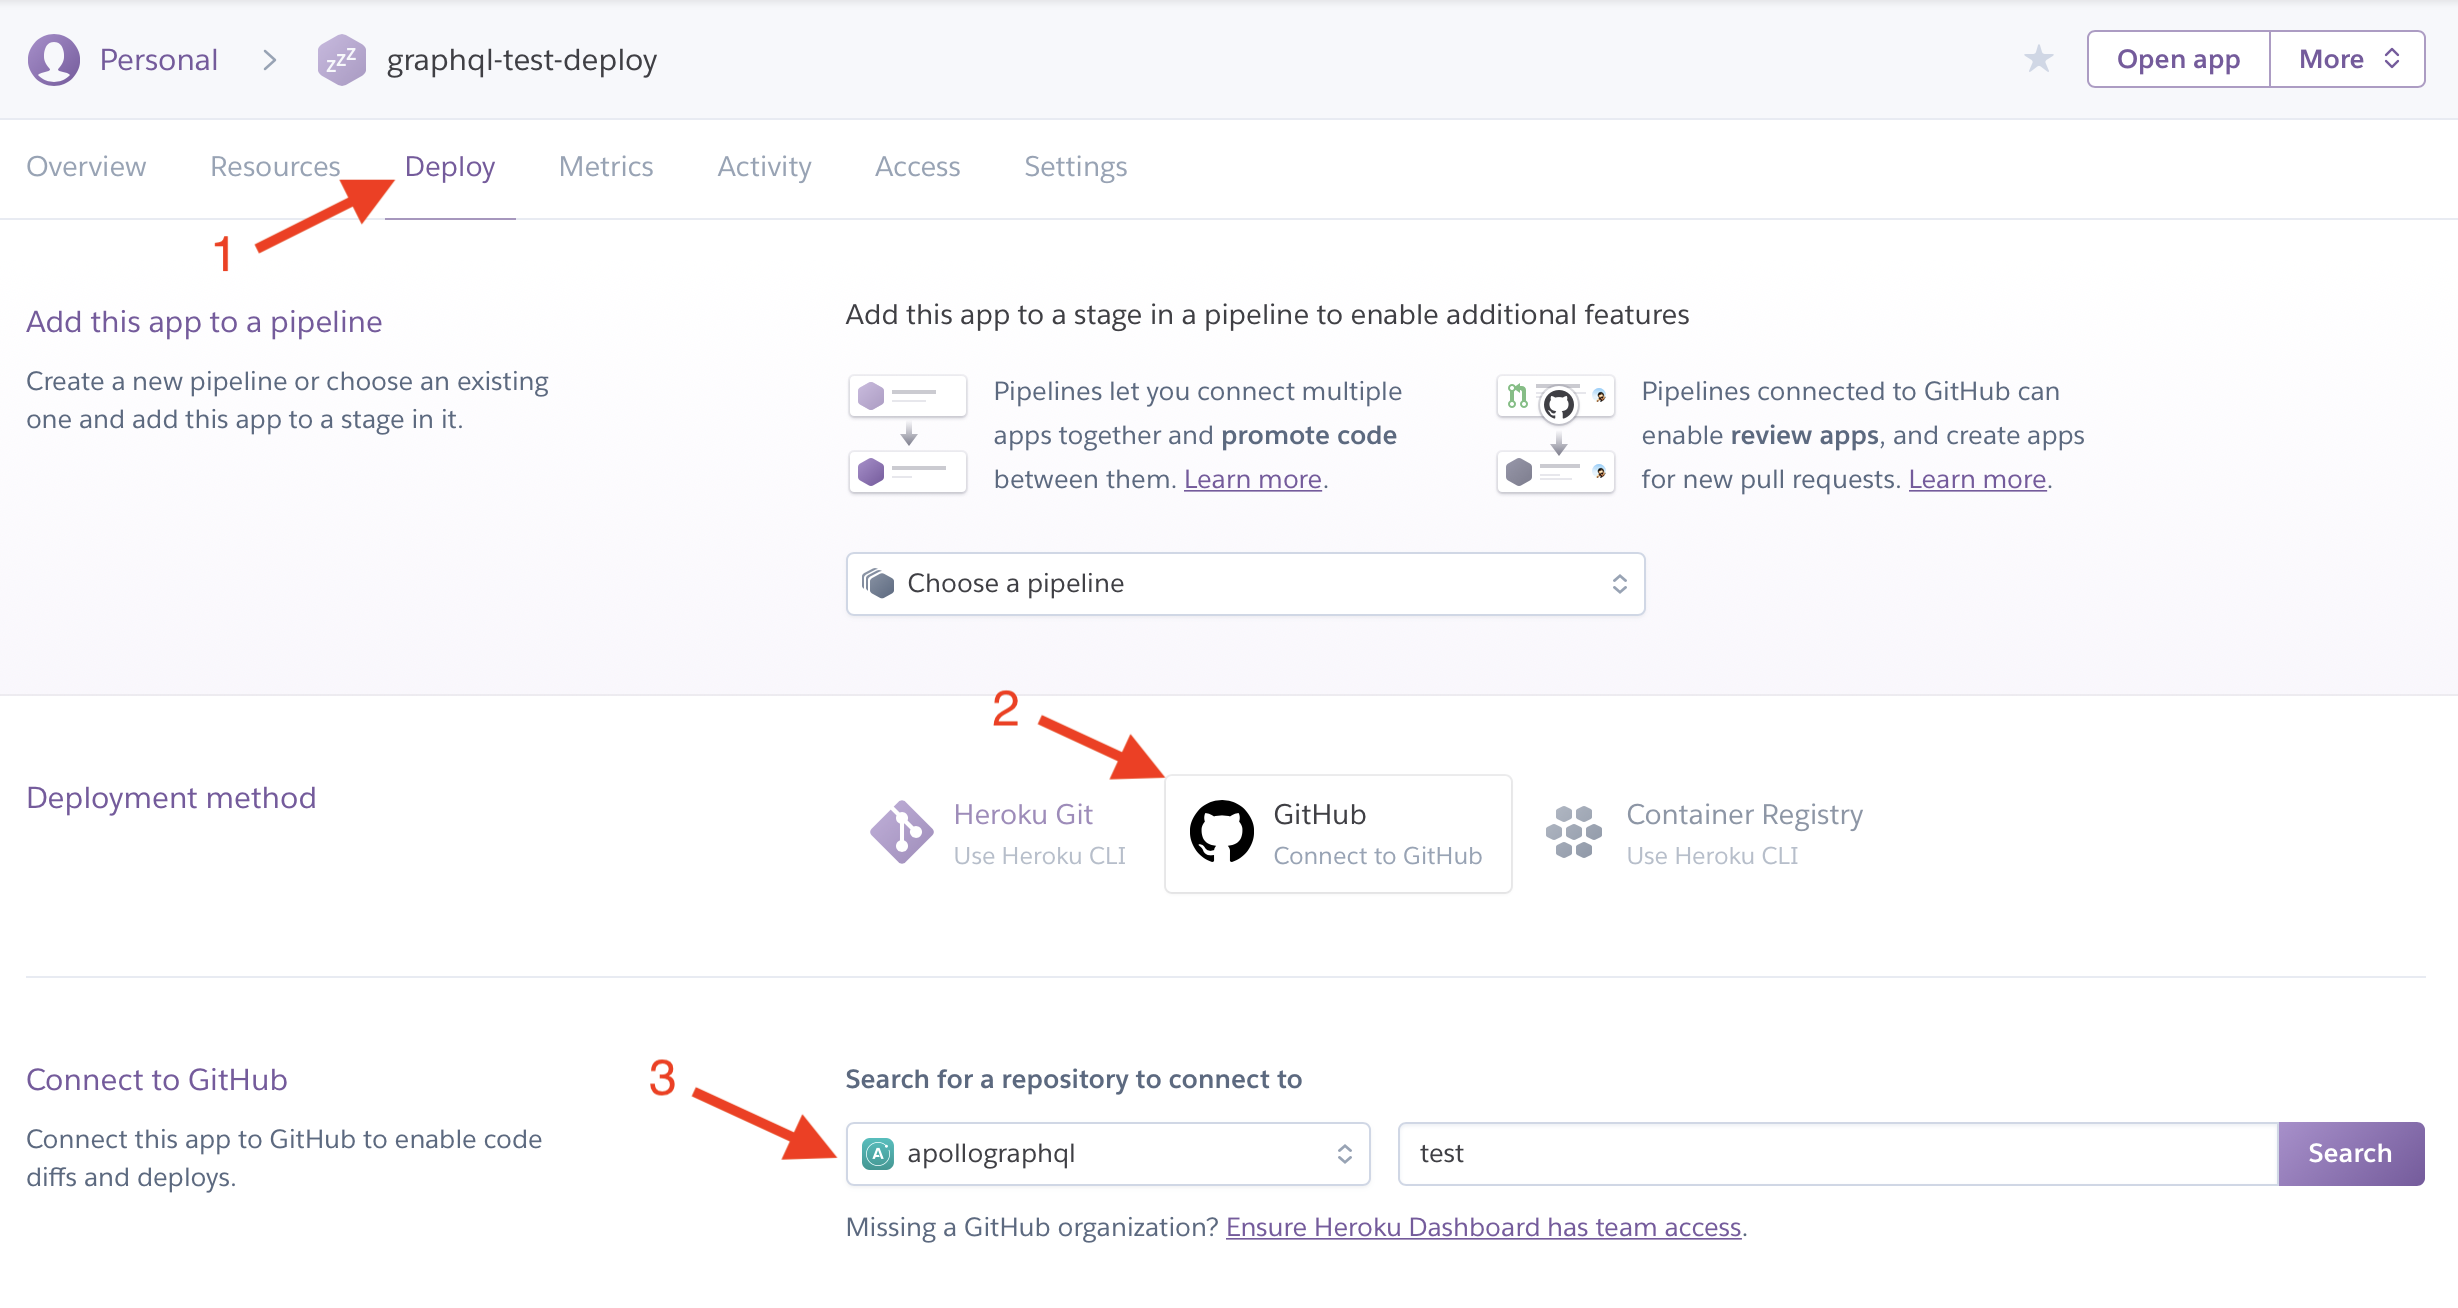Image resolution: width=2458 pixels, height=1308 pixels.
Task: Click the GitHub octocat deployment icon
Action: [1221, 831]
